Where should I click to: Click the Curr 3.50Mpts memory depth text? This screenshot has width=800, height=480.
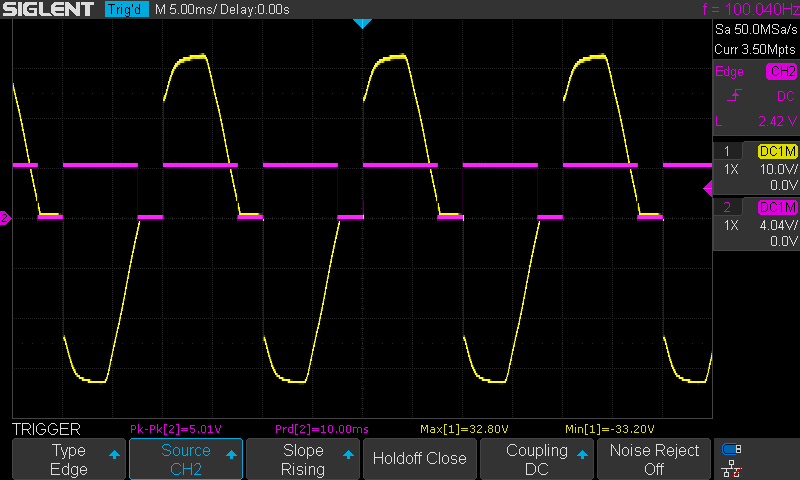[755, 49]
